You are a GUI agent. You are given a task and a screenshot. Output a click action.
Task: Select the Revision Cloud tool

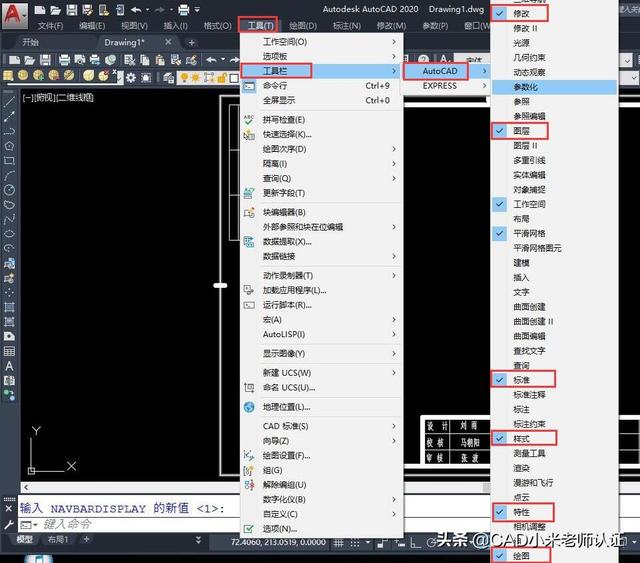[x=9, y=205]
